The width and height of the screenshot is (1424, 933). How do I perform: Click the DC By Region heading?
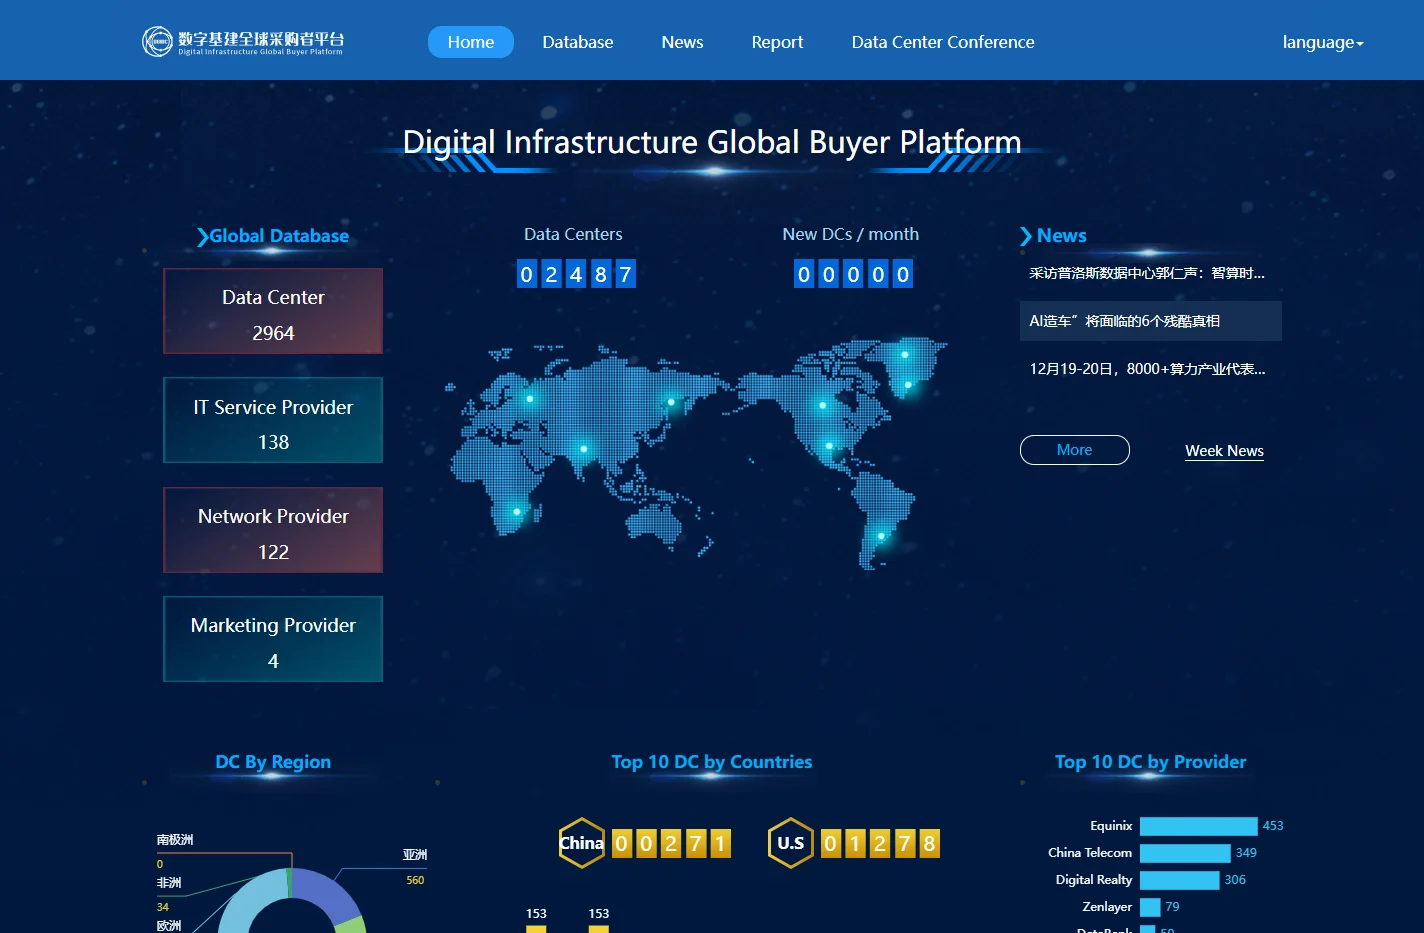point(273,762)
